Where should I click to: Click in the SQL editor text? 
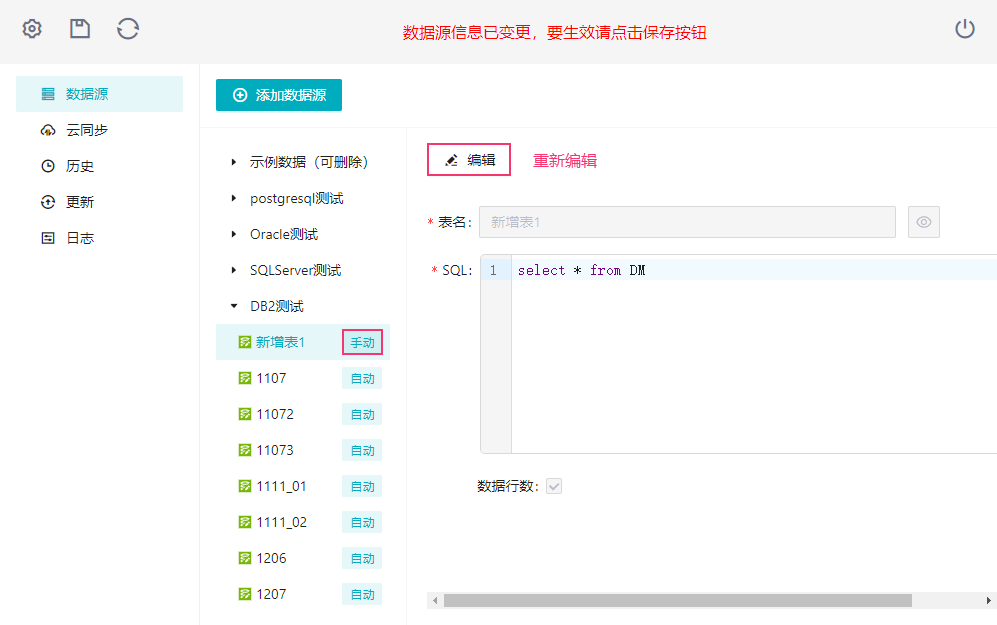coord(581,270)
